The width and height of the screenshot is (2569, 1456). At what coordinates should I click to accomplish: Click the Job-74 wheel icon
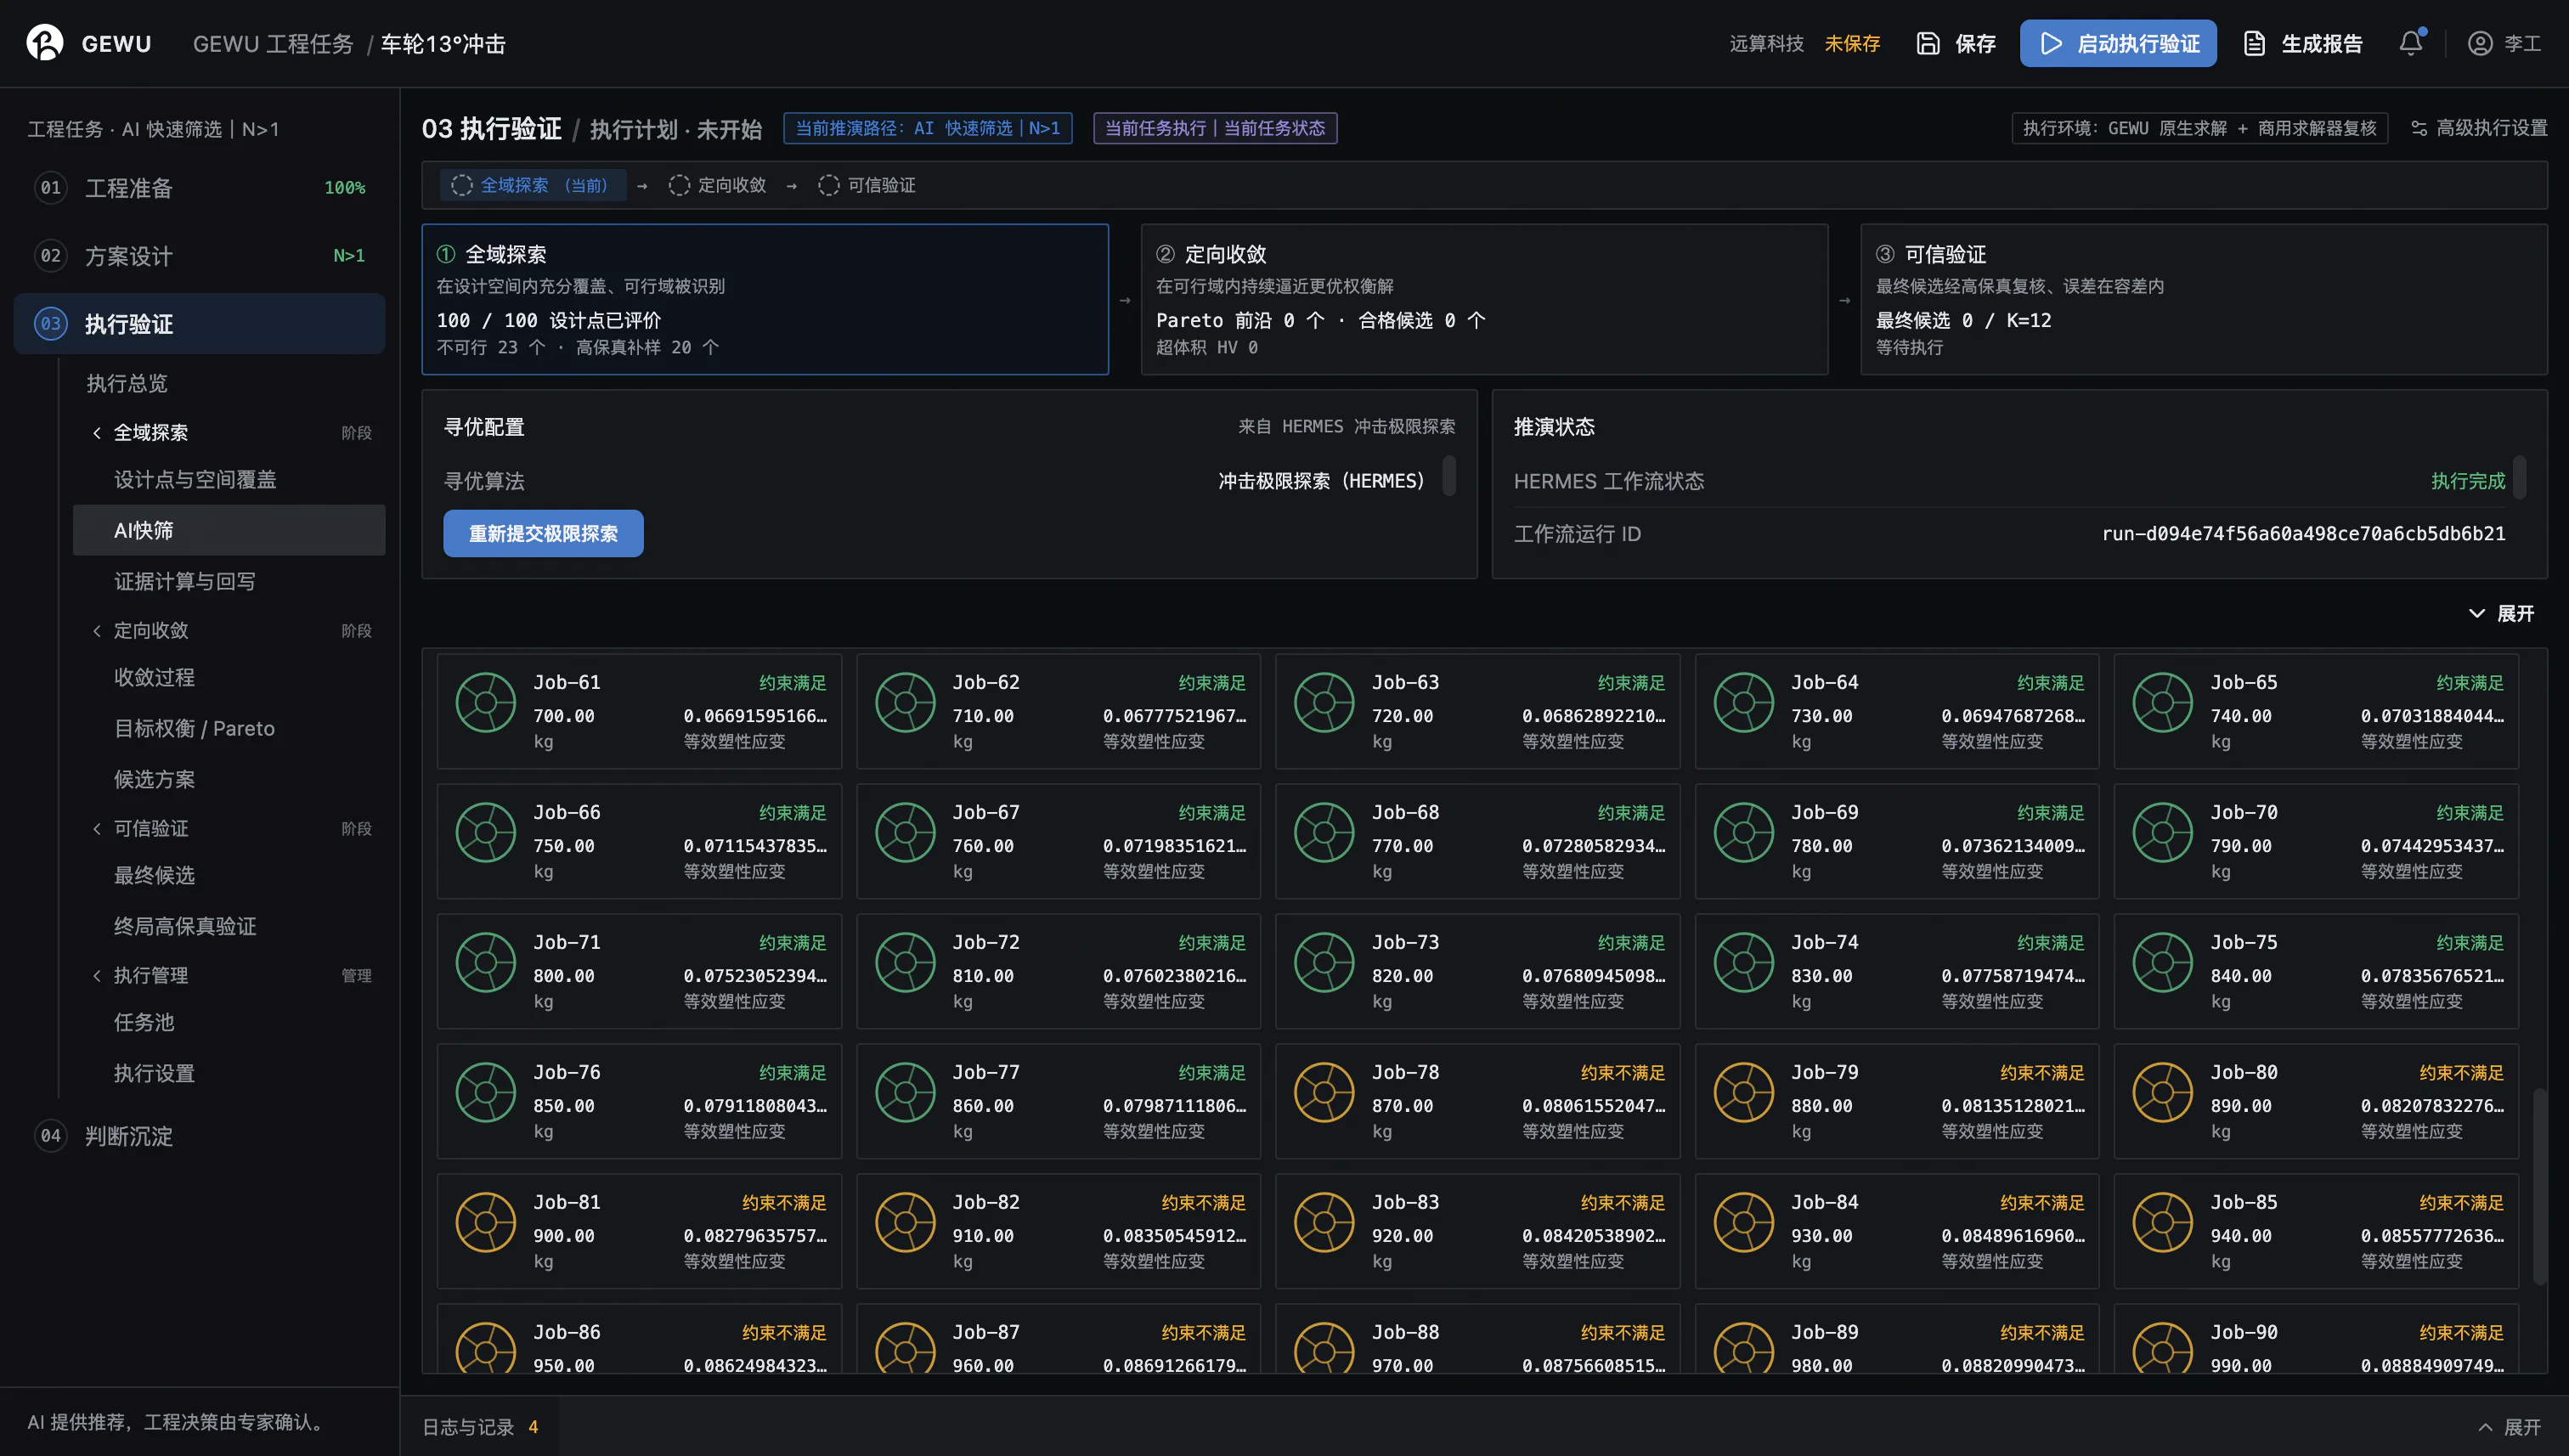tap(1744, 962)
